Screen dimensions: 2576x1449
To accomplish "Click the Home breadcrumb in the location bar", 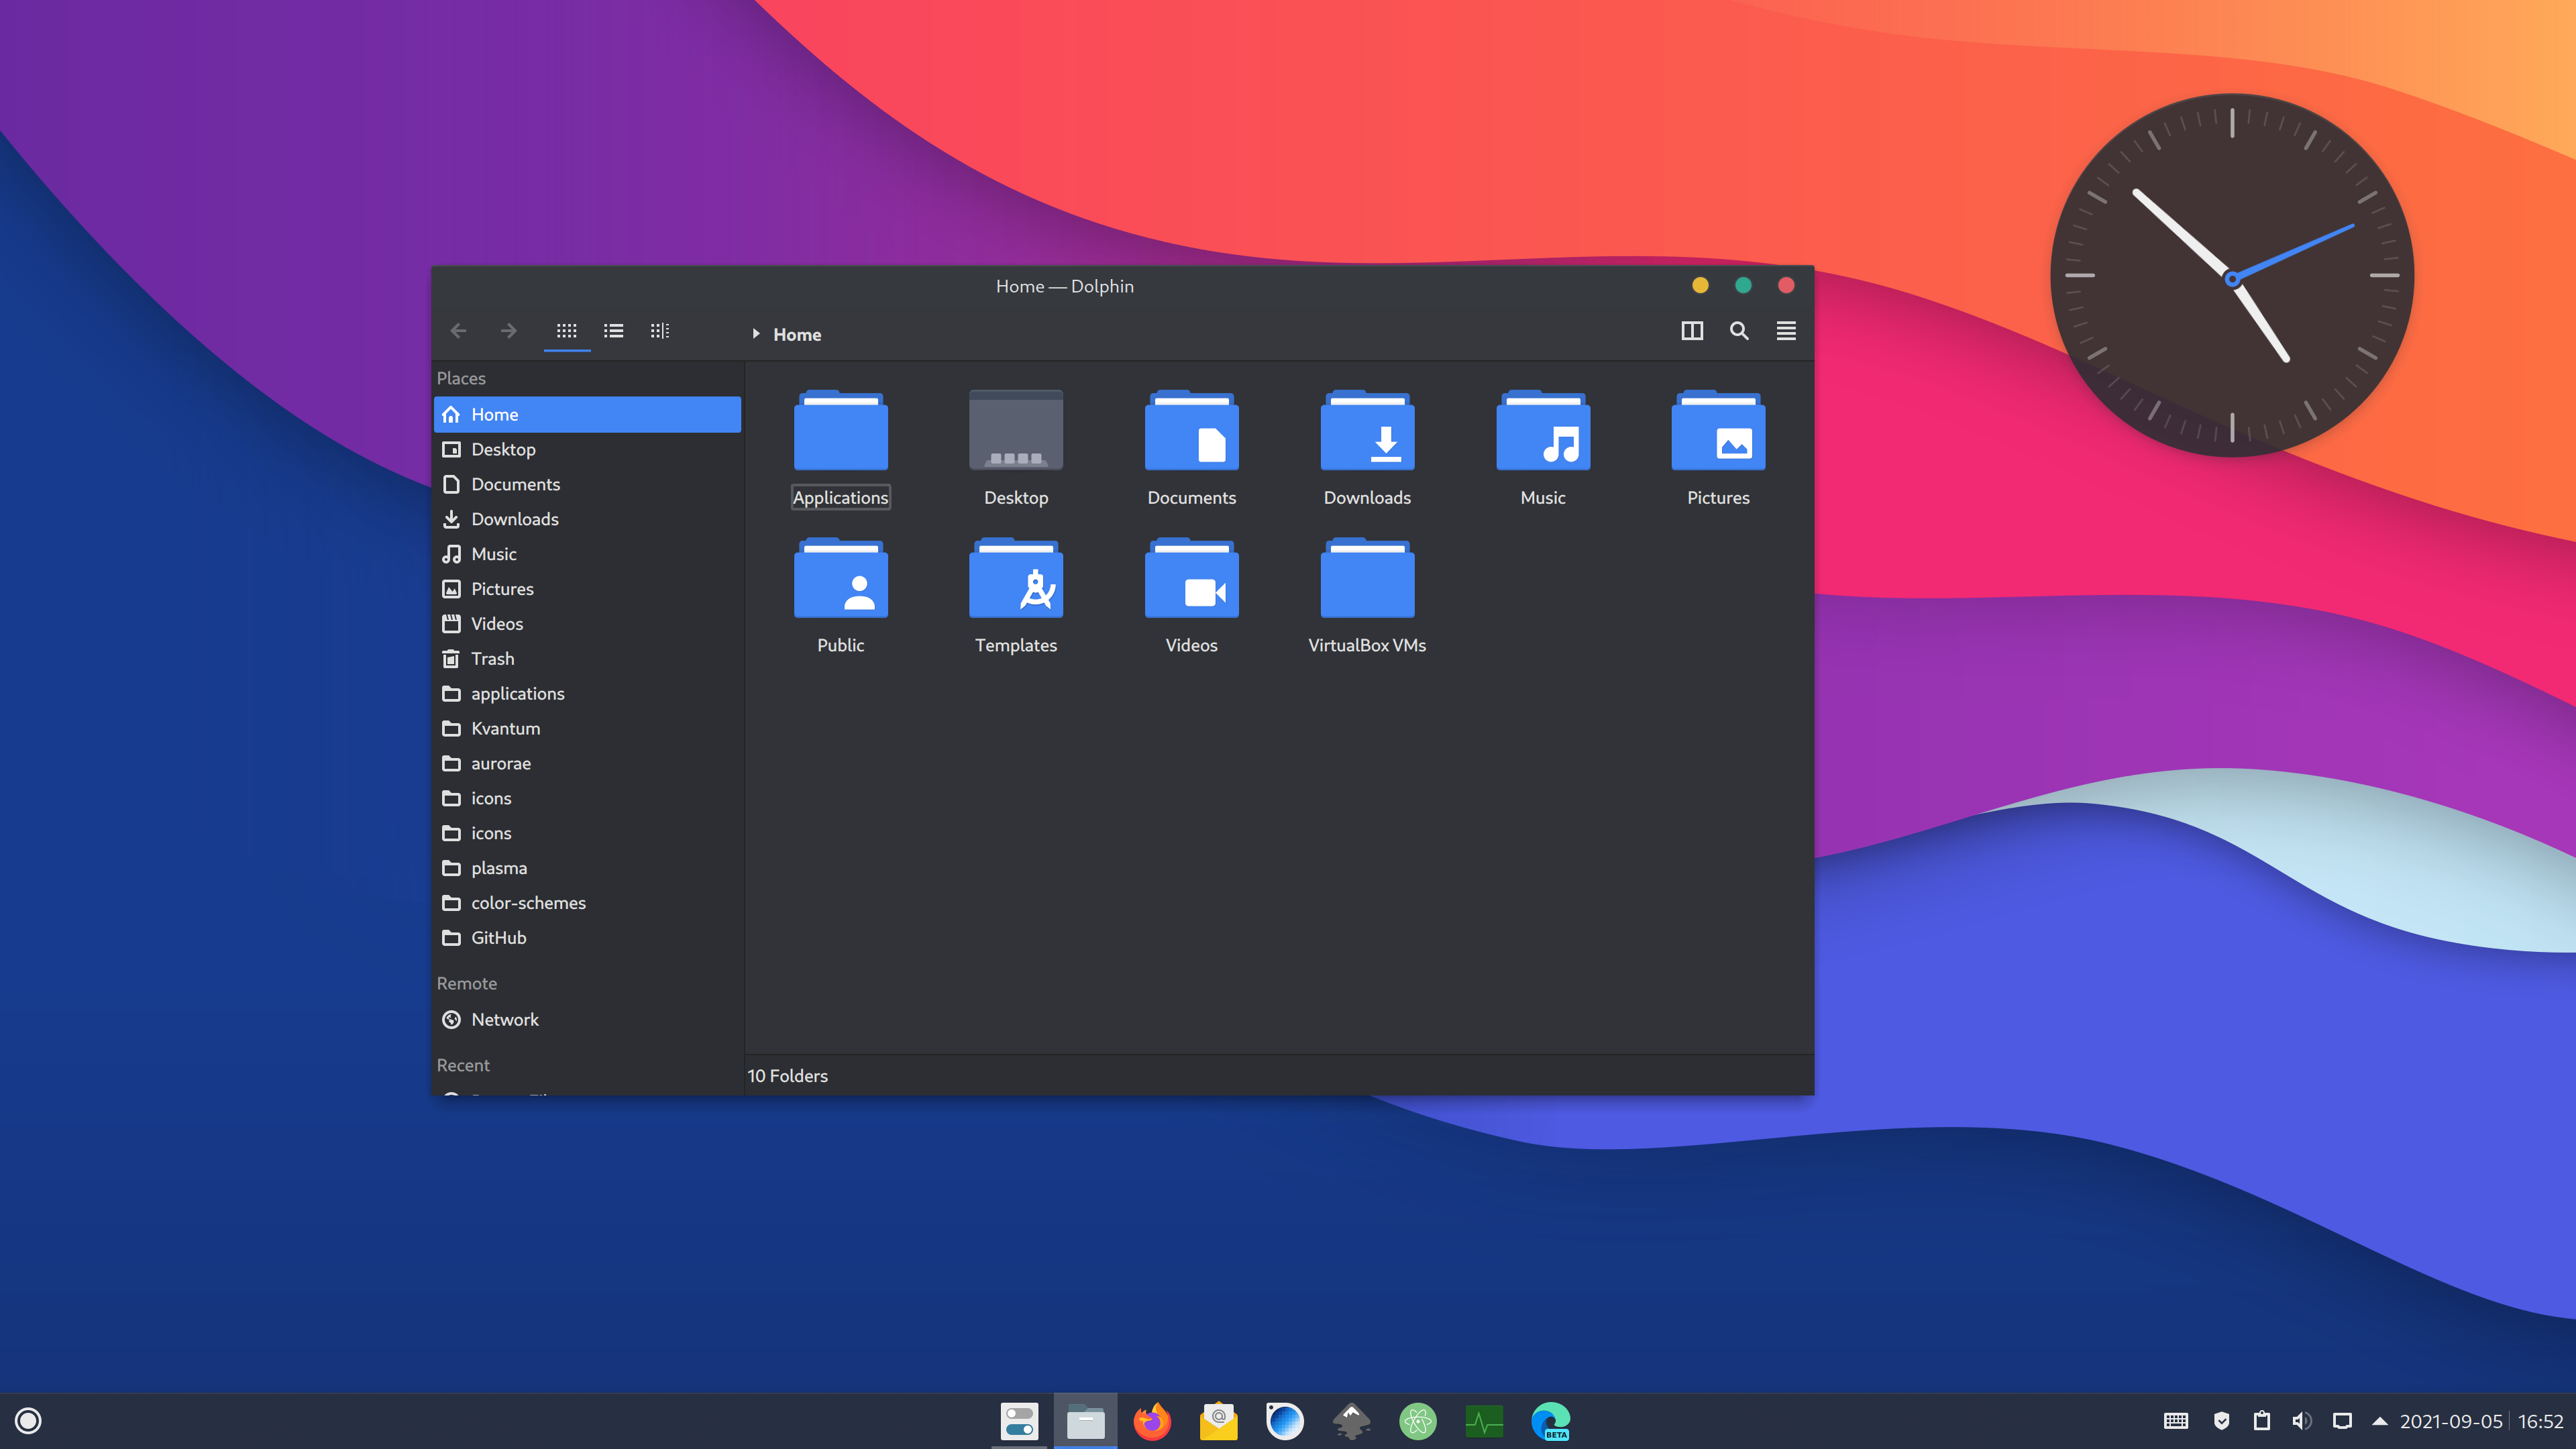I will 797,335.
